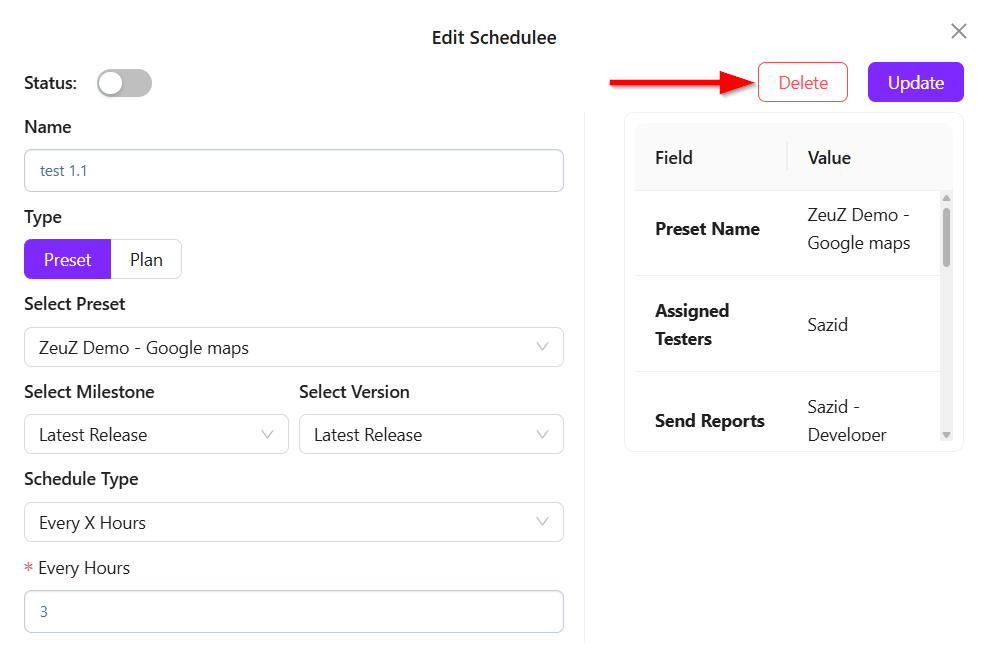This screenshot has width=989, height=662.
Task: Click the table's vertical scrollbar thumb
Action: (946, 237)
